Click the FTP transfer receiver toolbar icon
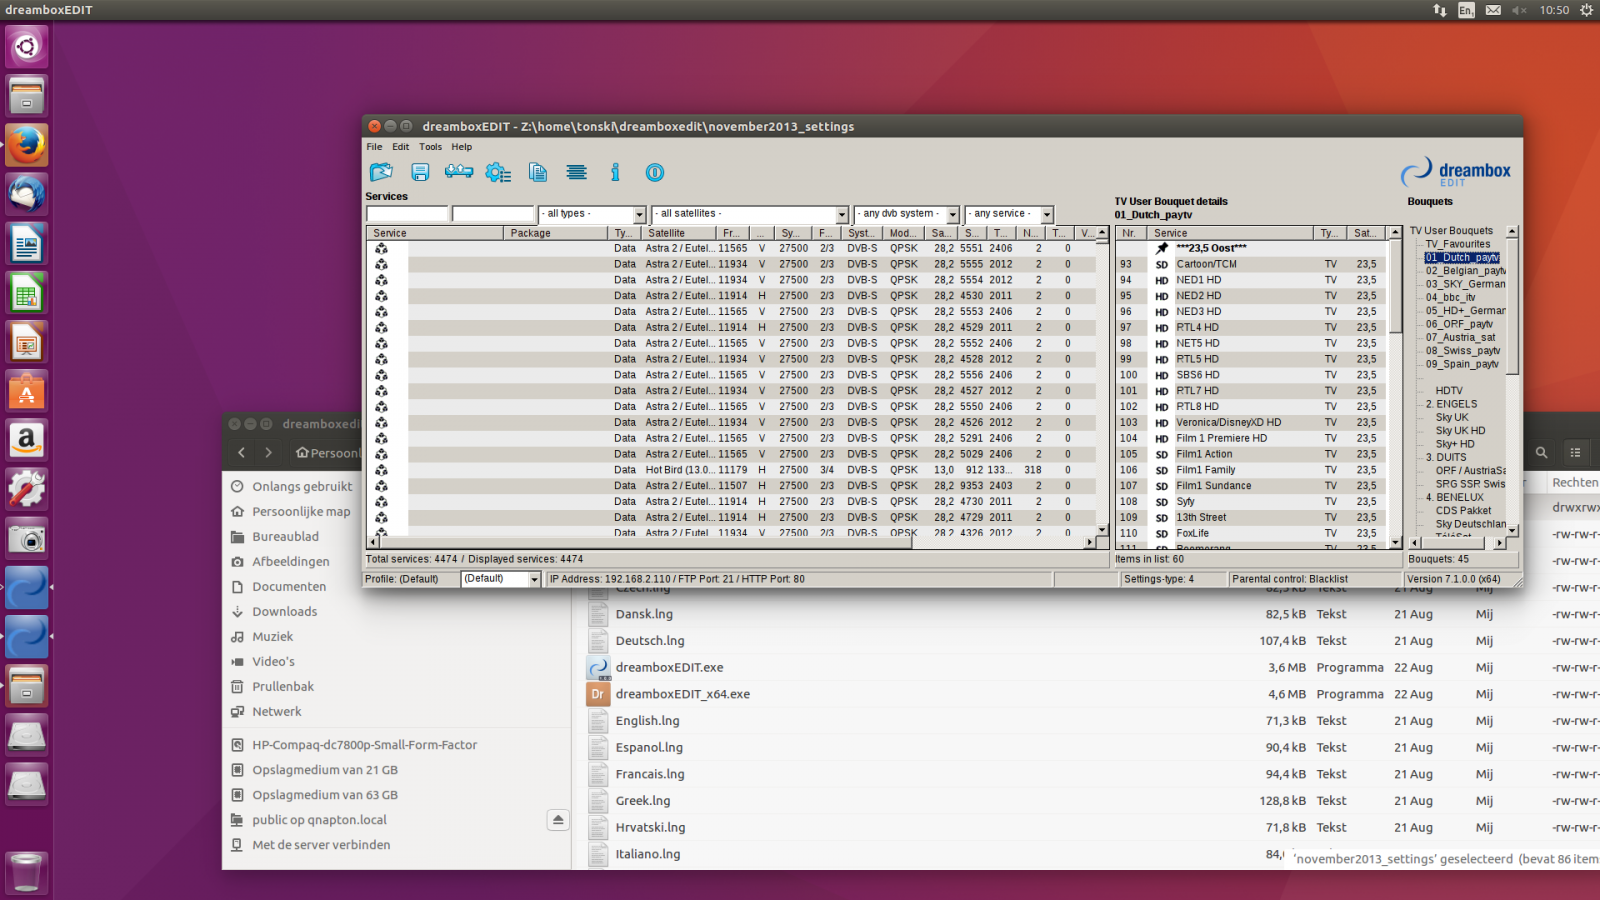Image resolution: width=1600 pixels, height=900 pixels. point(459,172)
